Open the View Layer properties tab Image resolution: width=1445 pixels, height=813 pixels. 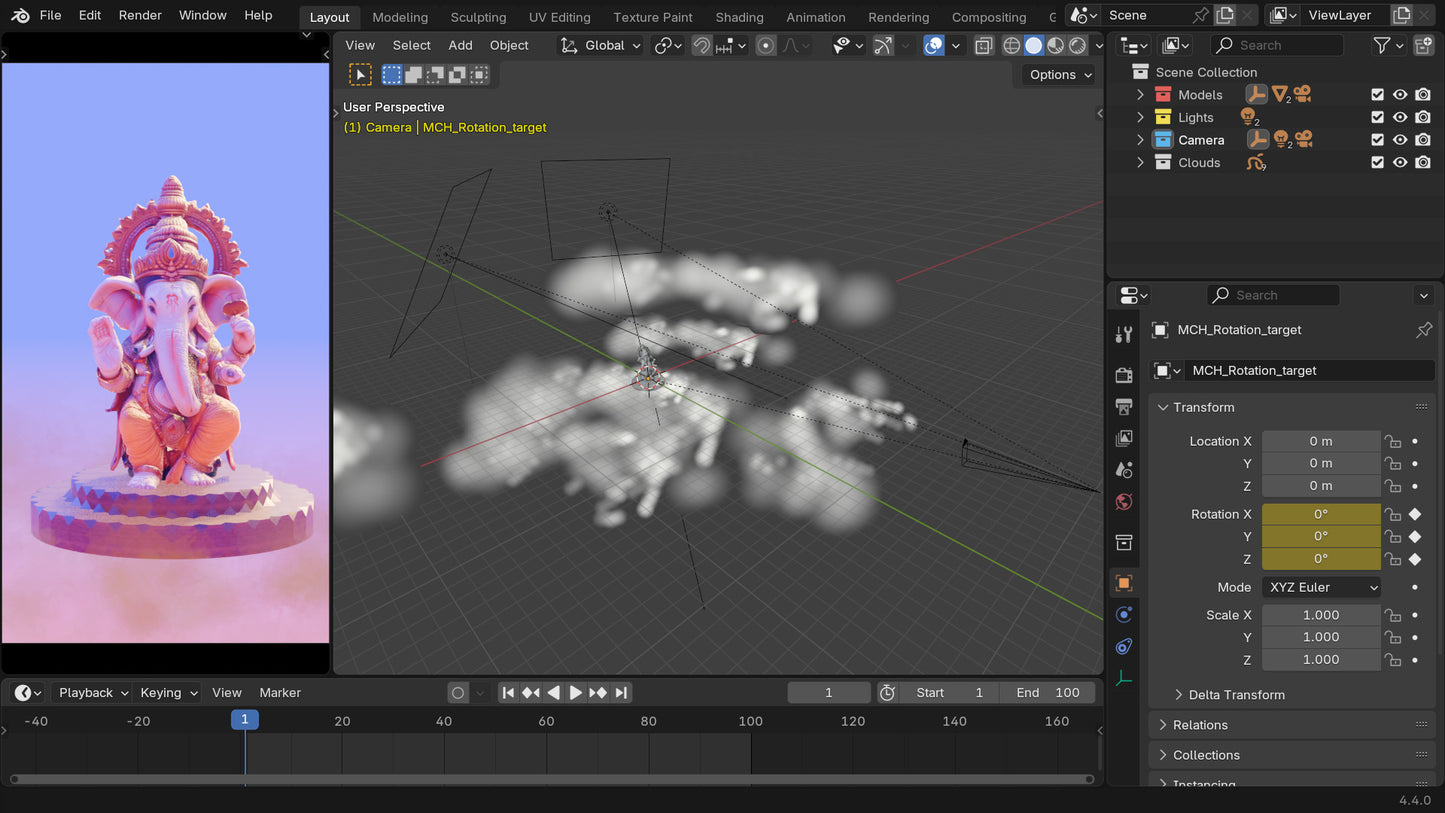click(1124, 438)
